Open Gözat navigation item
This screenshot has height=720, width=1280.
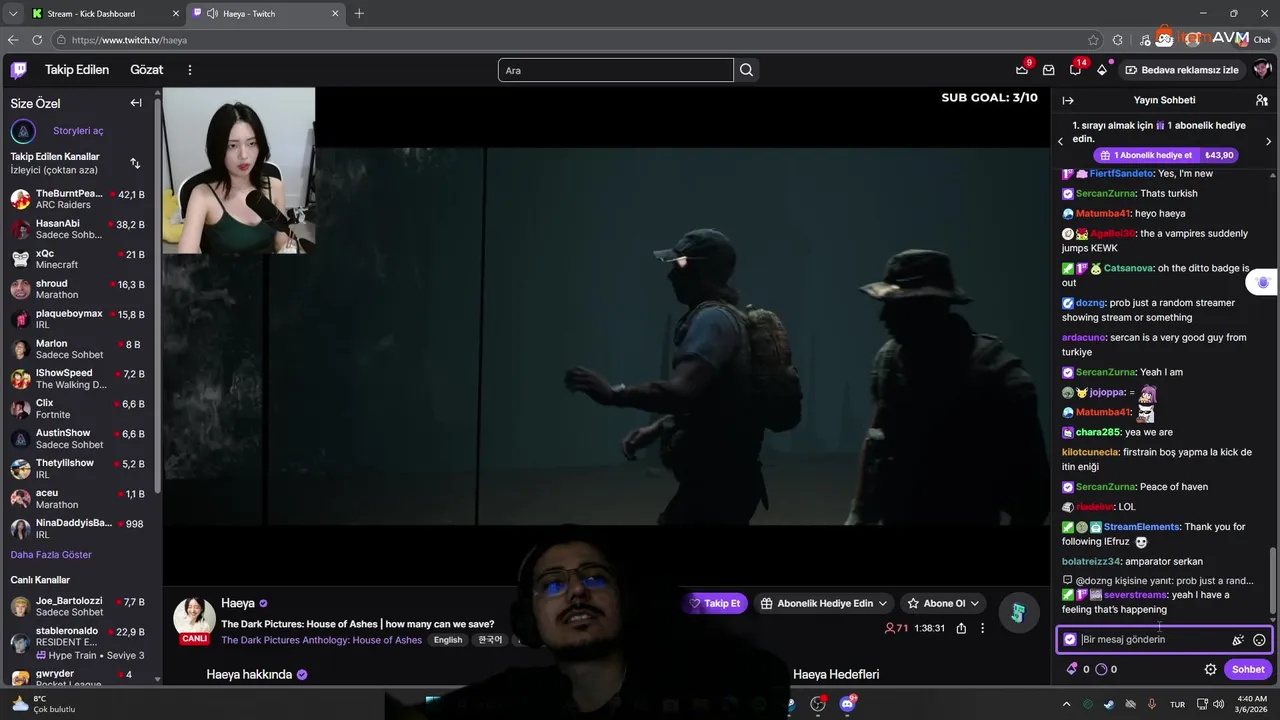(x=146, y=70)
